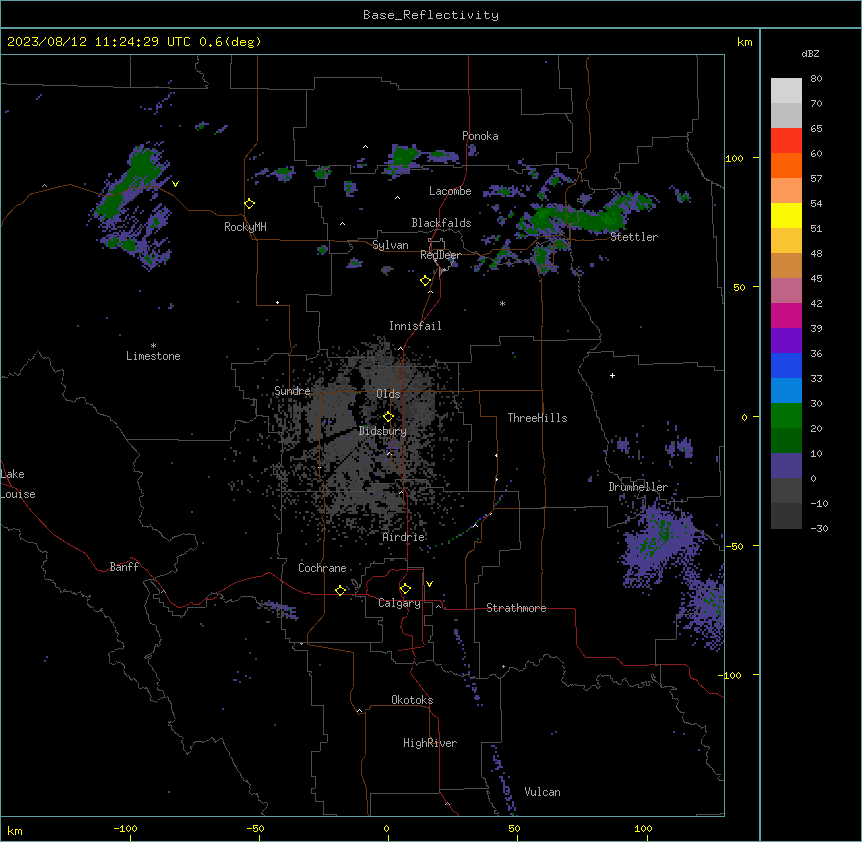Screen dimensions: 862x842
Task: Select the yellow diamond marker at Olds
Action: [388, 417]
